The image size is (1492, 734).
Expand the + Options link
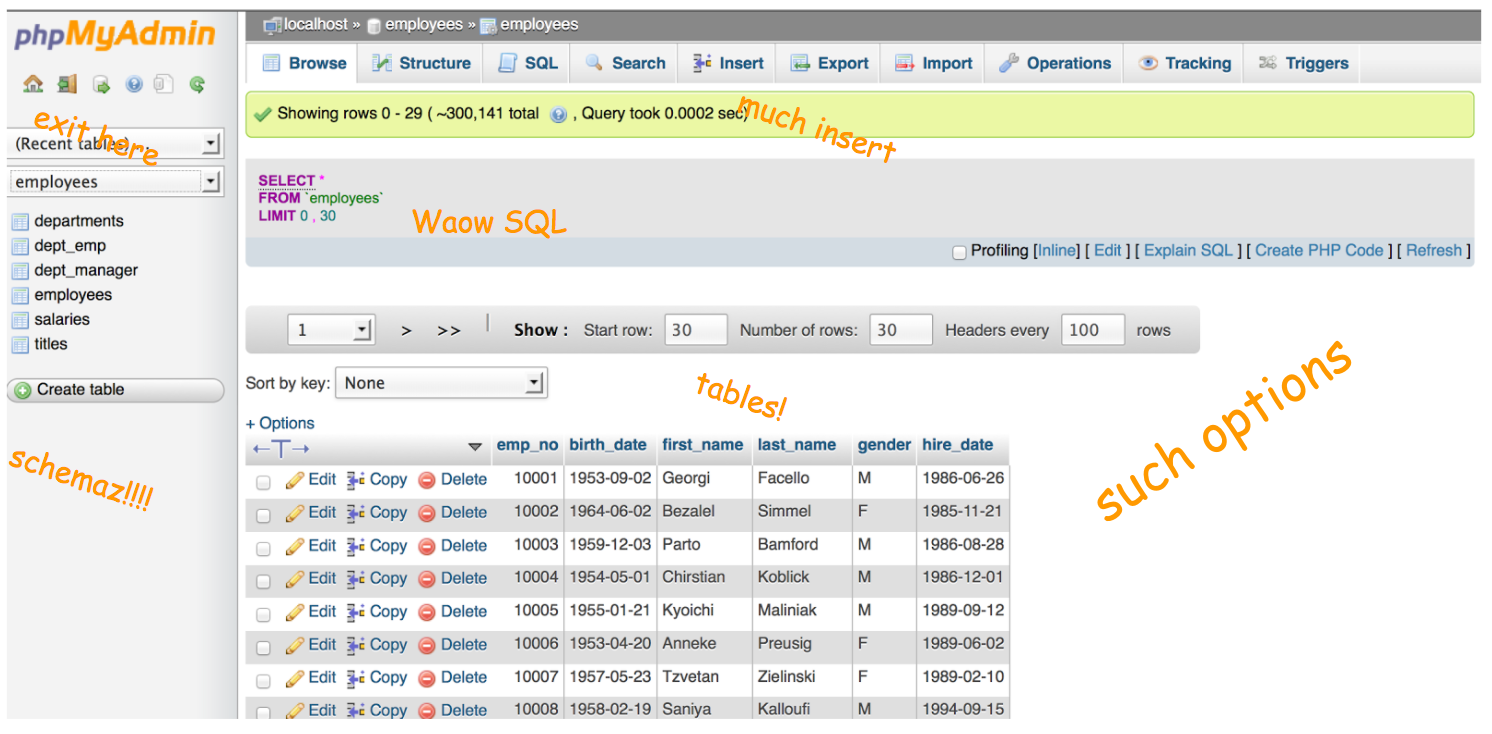[280, 423]
